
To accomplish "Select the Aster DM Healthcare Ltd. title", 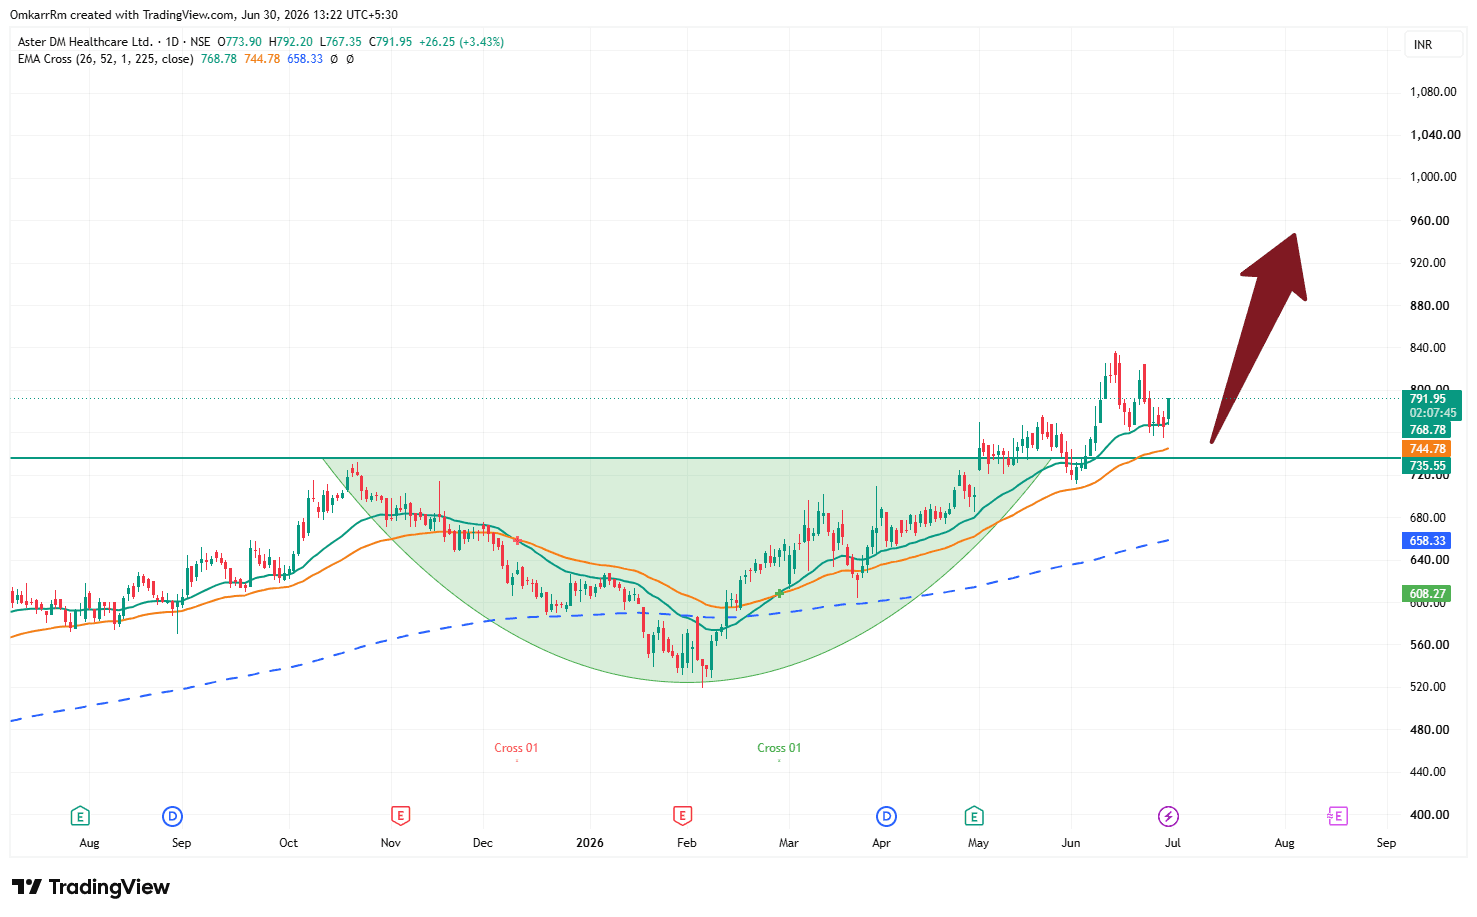I will pyautogui.click(x=85, y=42).
